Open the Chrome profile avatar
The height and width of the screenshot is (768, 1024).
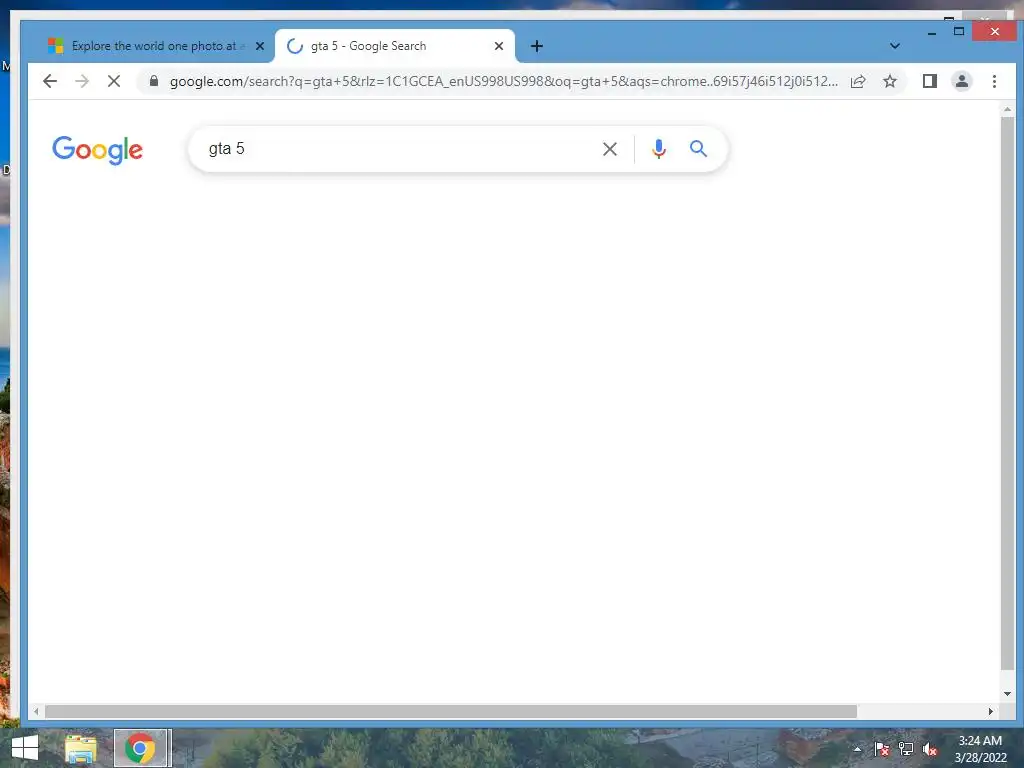962,81
